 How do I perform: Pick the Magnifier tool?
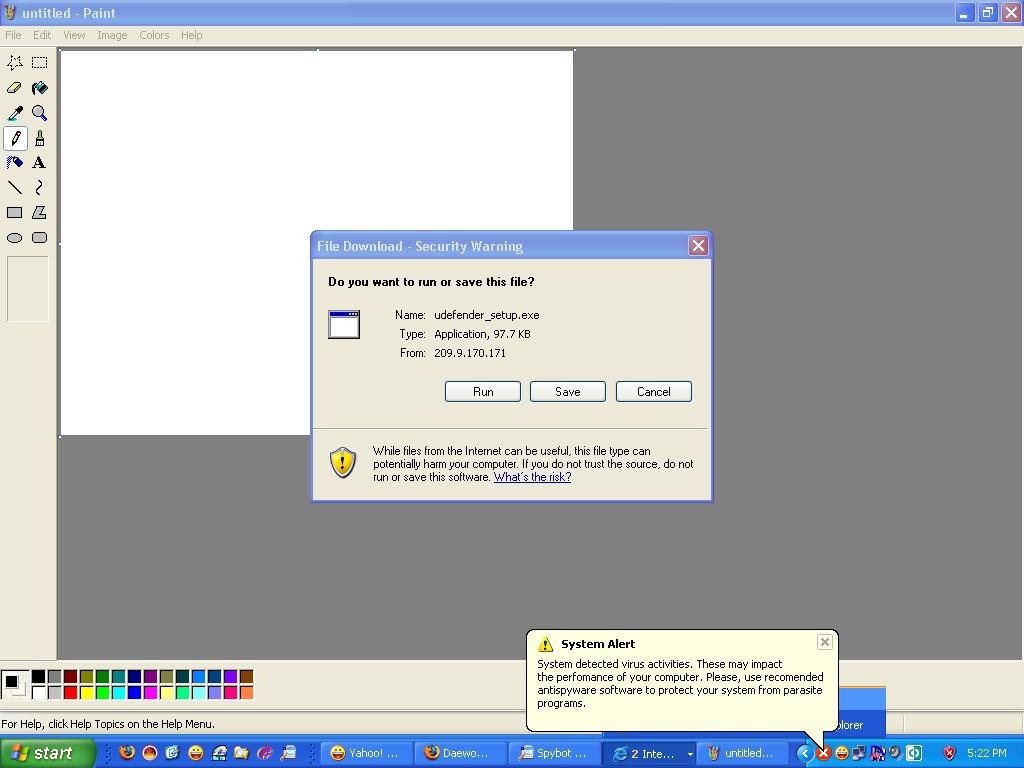click(x=40, y=113)
